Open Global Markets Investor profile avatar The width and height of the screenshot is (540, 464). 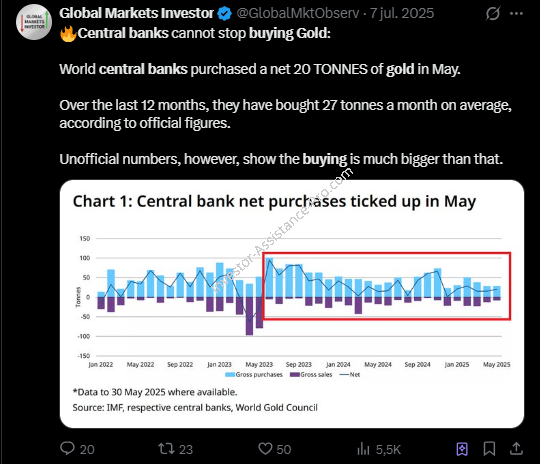[x=34, y=22]
